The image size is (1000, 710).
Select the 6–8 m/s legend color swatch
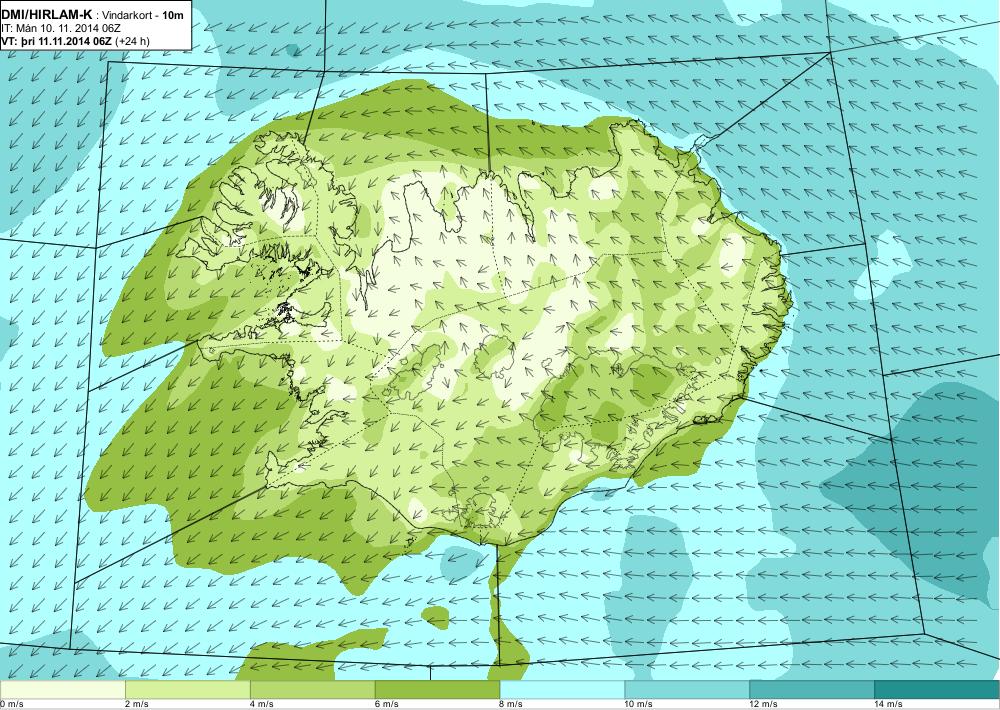coord(438,690)
